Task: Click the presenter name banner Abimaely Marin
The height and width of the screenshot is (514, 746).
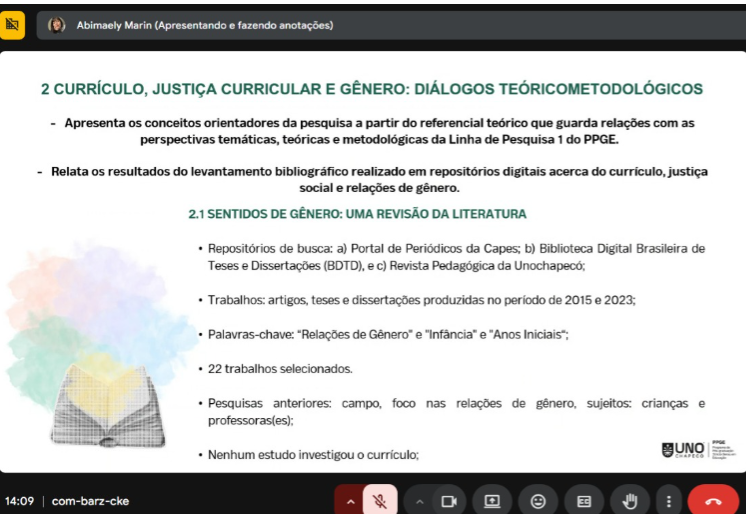Action: coord(205,25)
